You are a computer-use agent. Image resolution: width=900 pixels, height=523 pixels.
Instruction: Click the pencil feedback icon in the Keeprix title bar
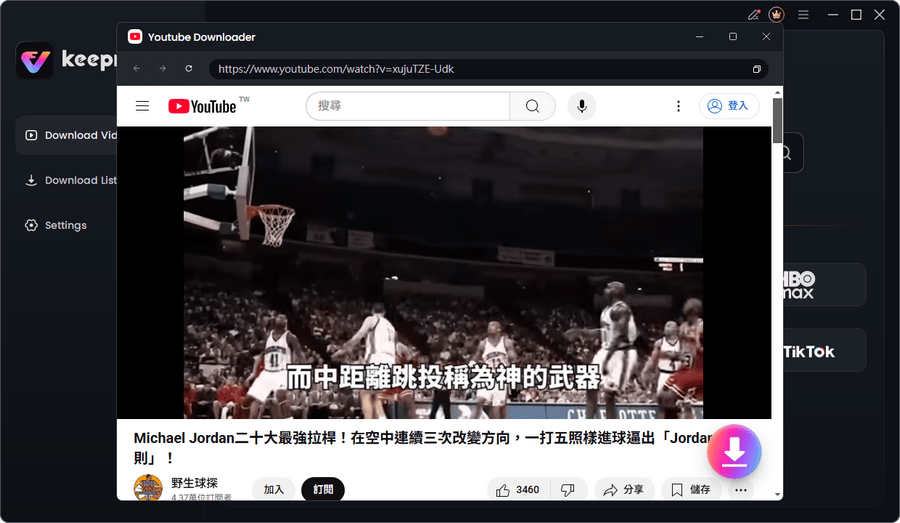click(754, 14)
